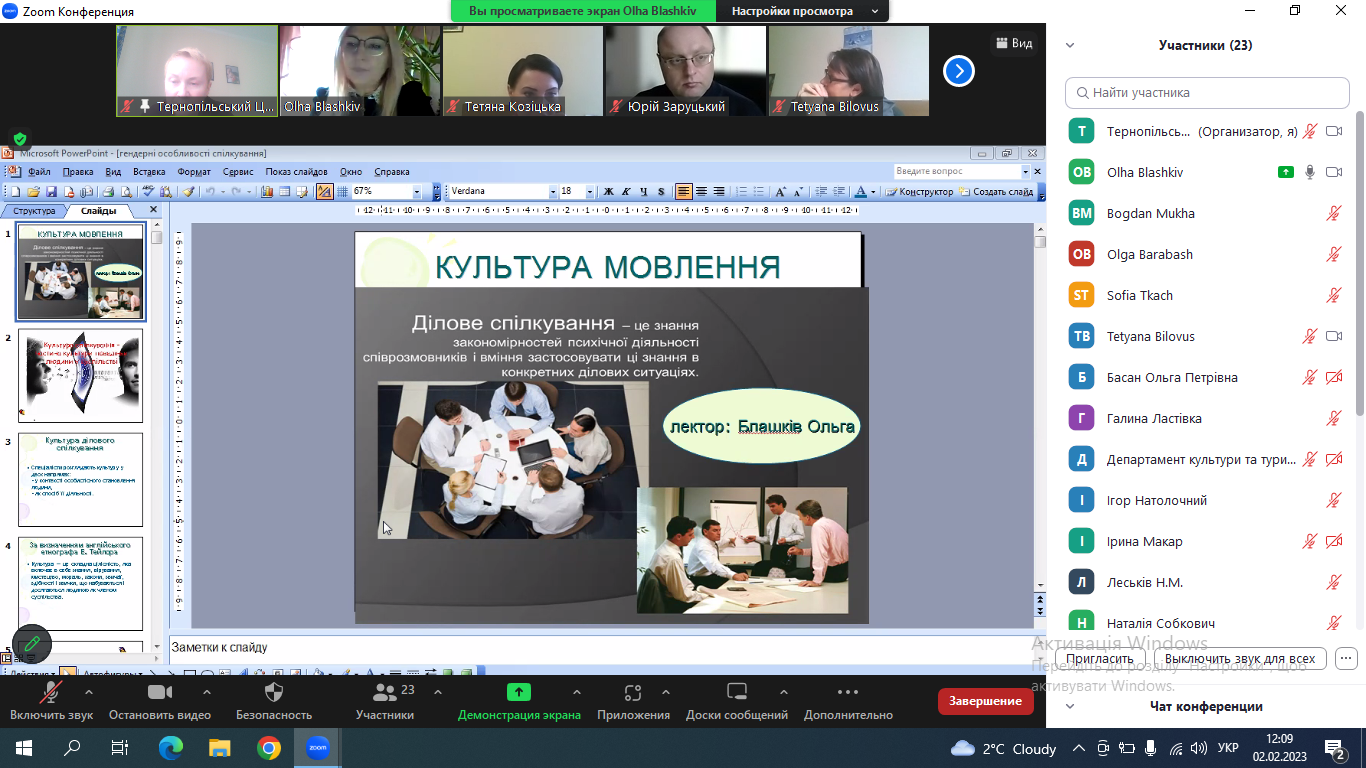Align text right in PowerPoint toolbar
This screenshot has width=1366, height=768.
click(x=719, y=191)
